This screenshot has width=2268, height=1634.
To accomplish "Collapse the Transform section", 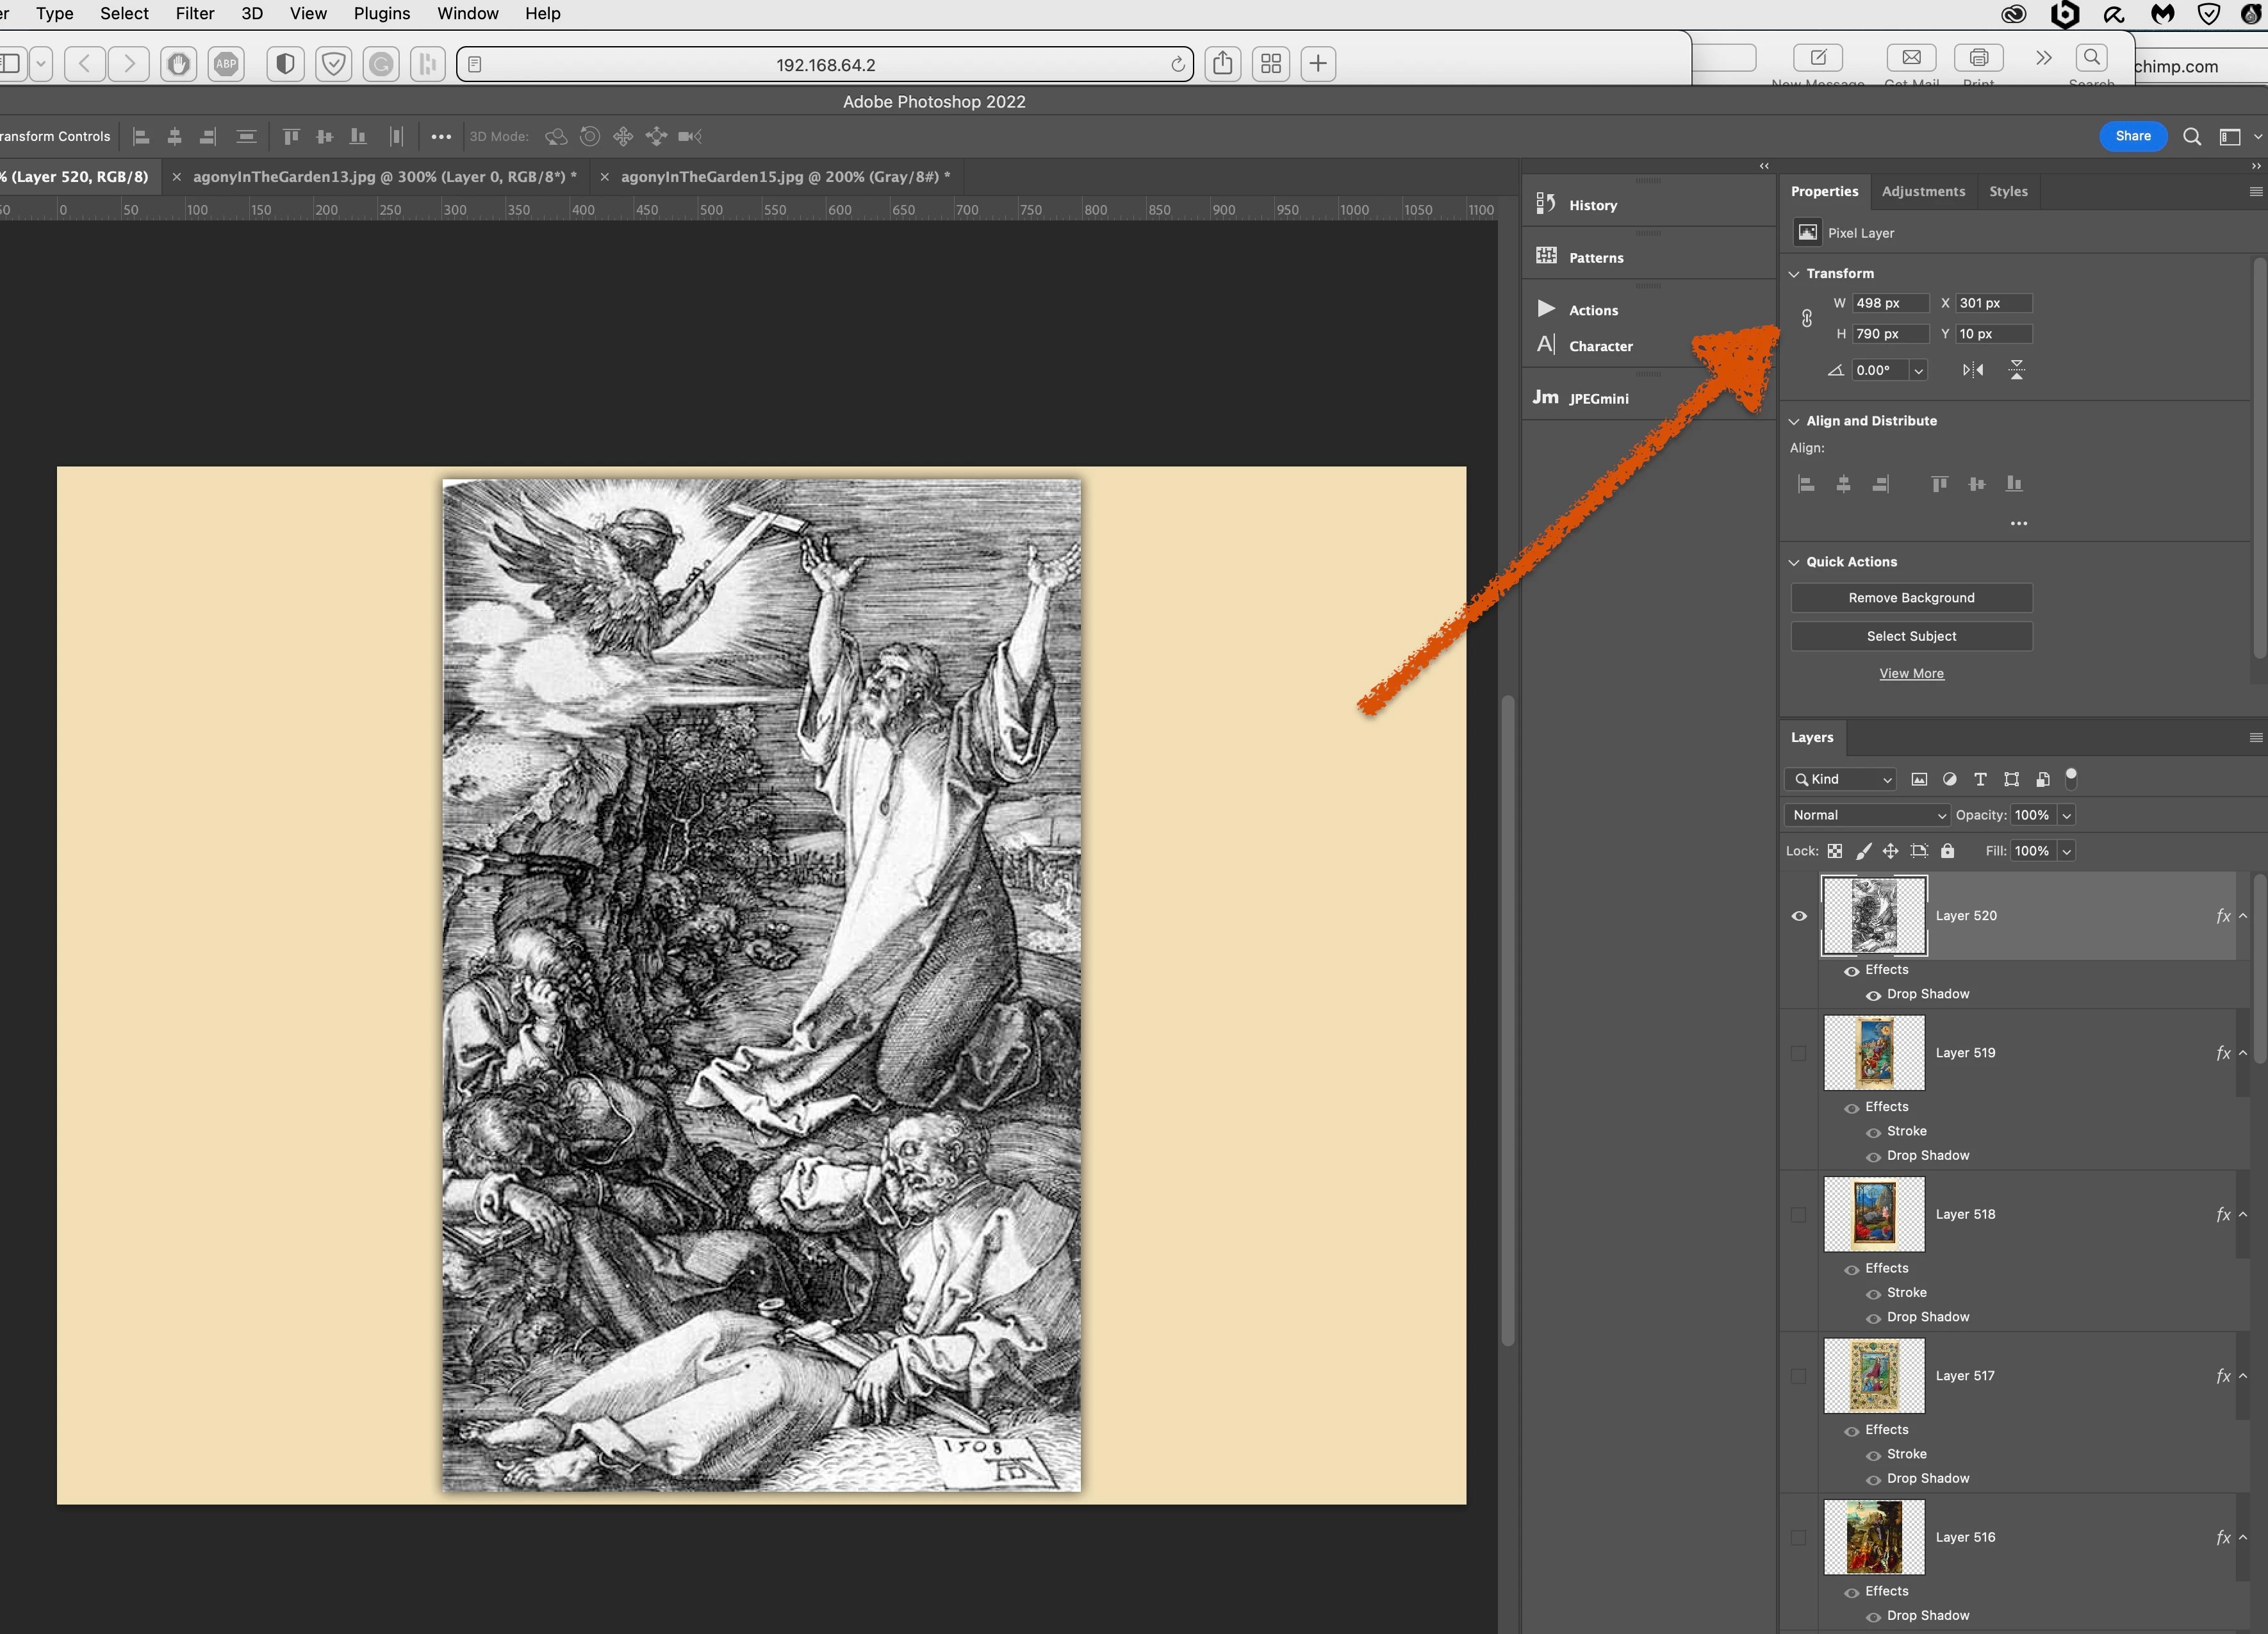I will click(x=1794, y=274).
